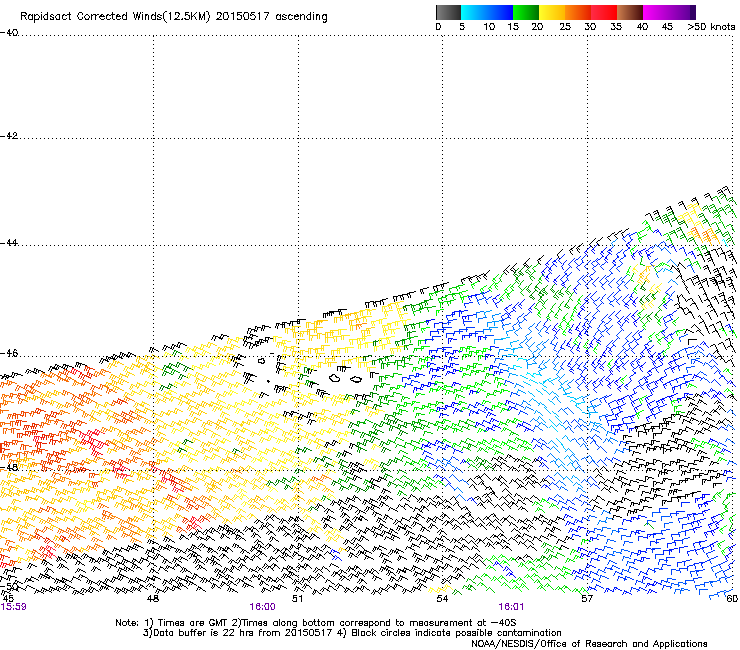Click the green 15-20 knots legend segment
This screenshot has width=740, height=650.
[x=526, y=12]
